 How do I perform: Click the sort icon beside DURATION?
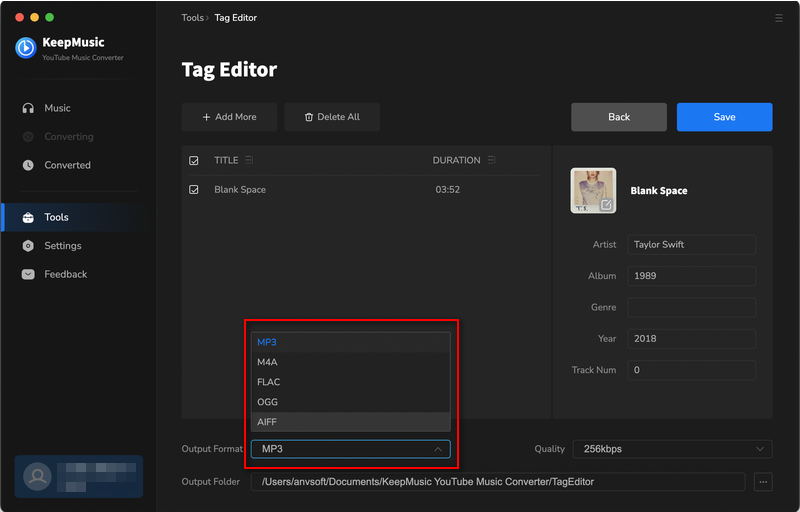(x=491, y=160)
